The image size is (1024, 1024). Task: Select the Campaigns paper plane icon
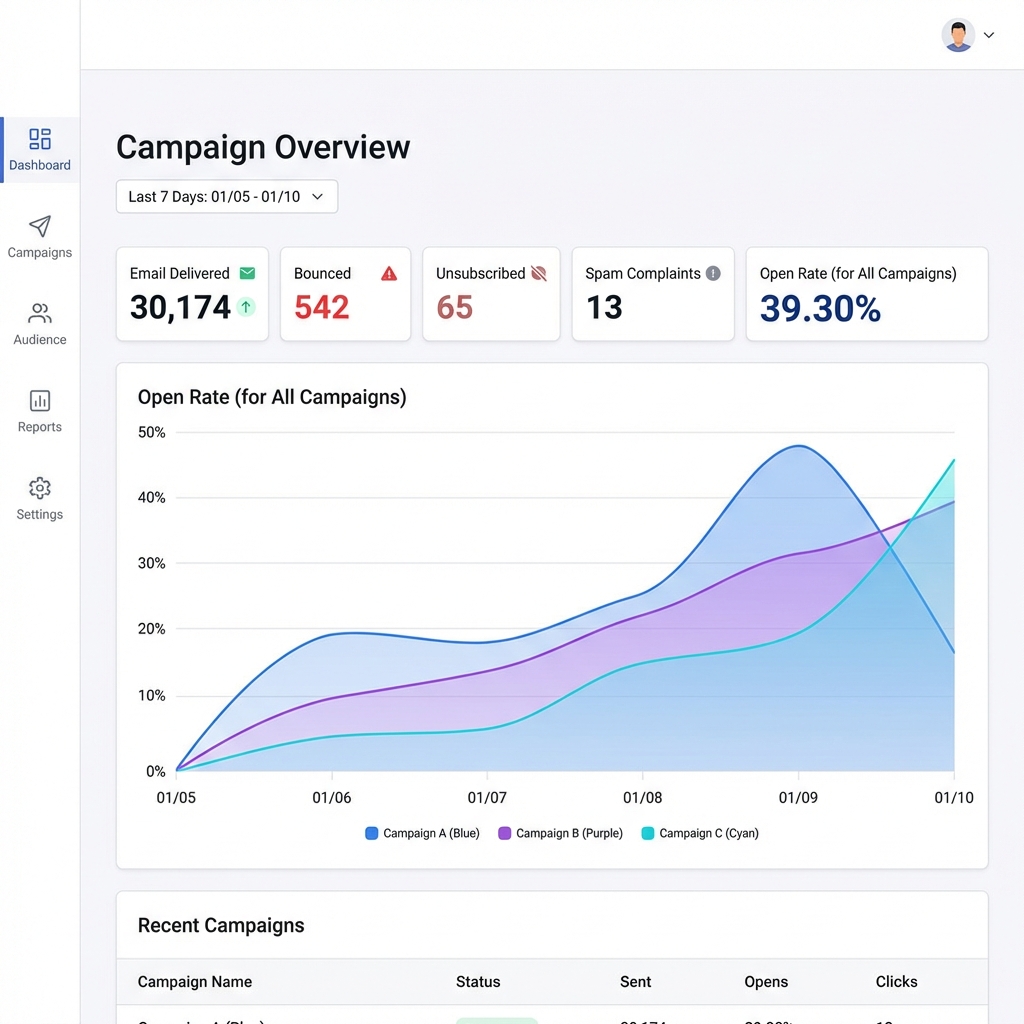[x=39, y=227]
